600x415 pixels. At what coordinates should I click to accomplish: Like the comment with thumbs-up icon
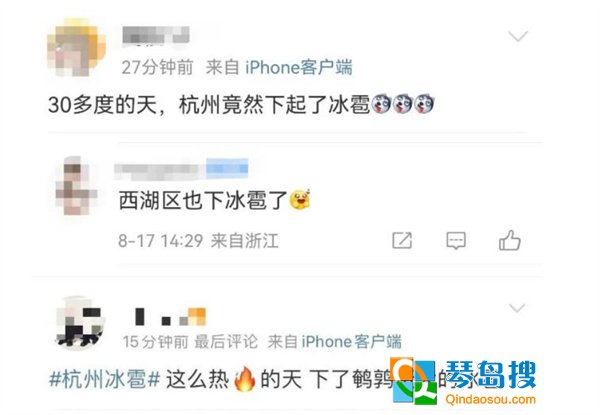point(510,240)
